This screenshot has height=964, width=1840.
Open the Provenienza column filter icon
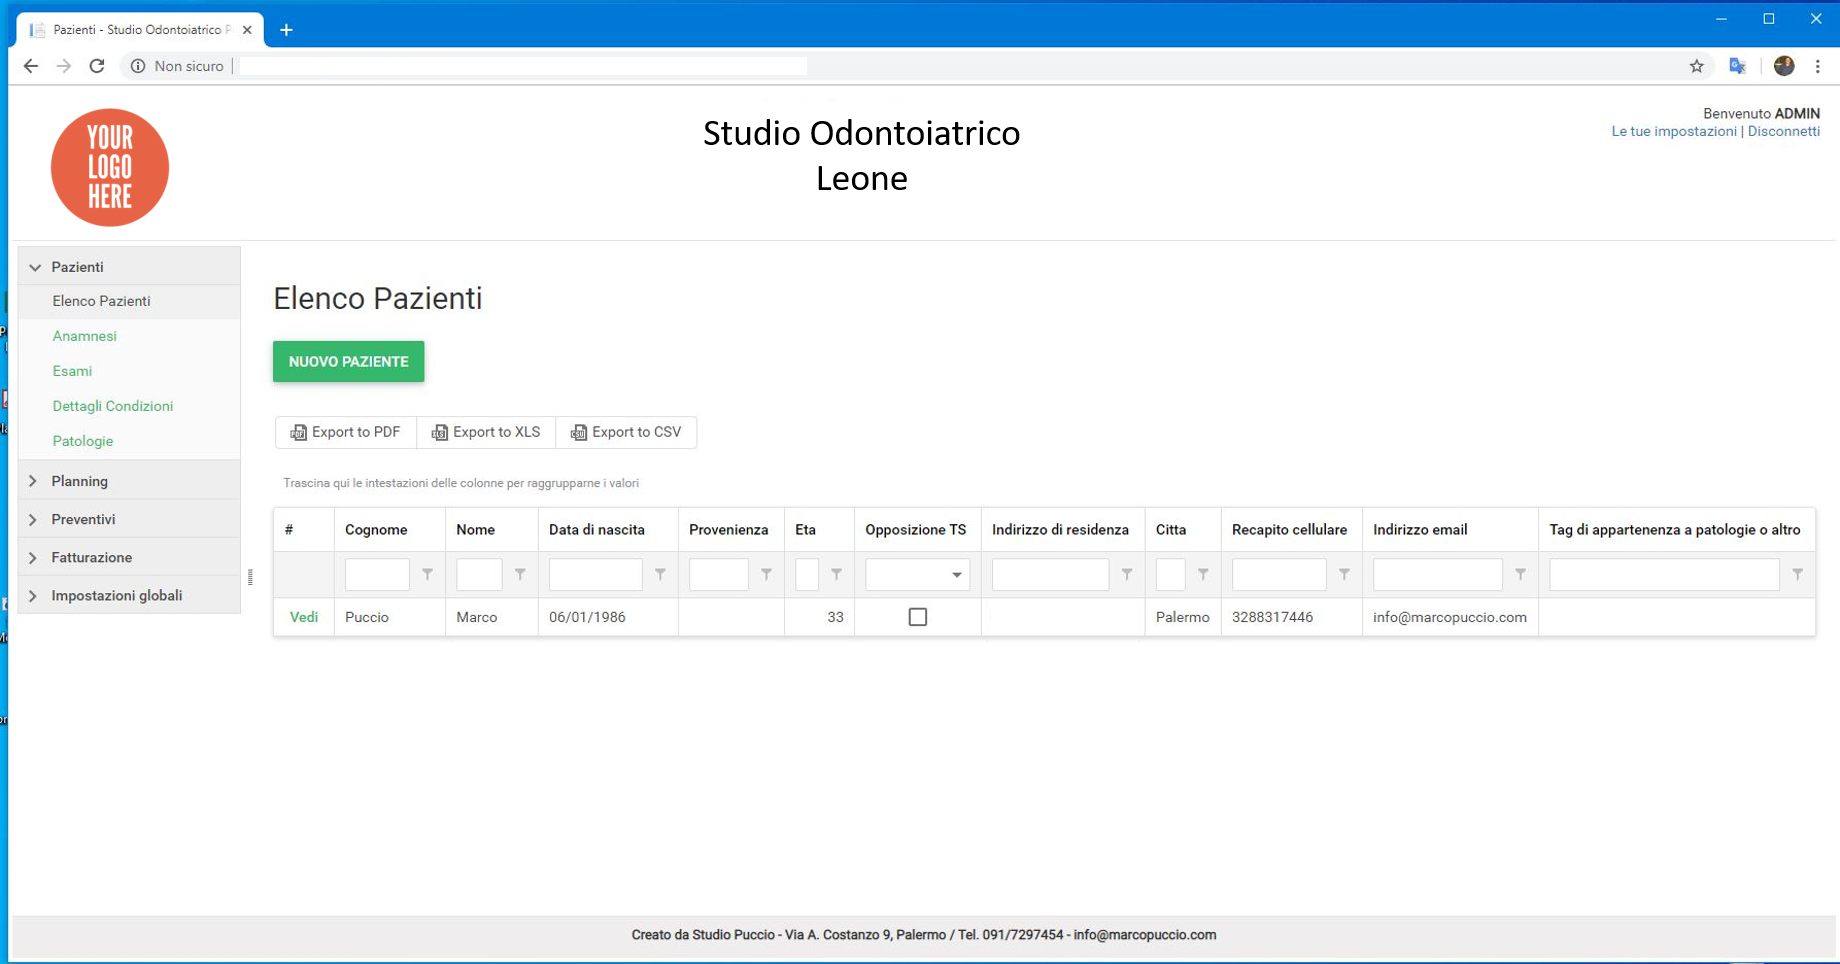[x=766, y=574]
